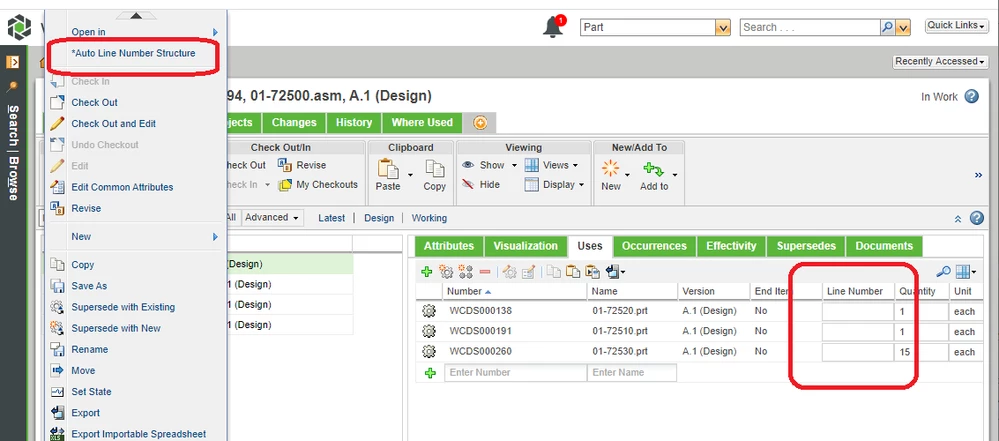Open the Part type dropdown
This screenshot has width=999, height=441.
tap(722, 27)
